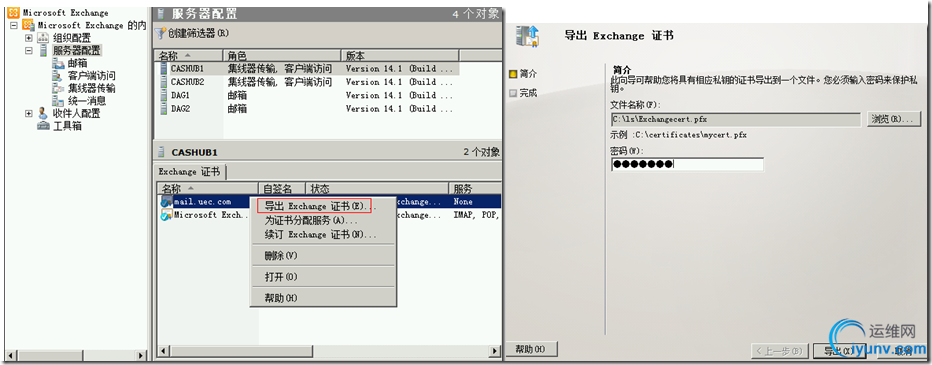
Task: Expand the 收件人配置 tree node
Action: click(x=28, y=113)
